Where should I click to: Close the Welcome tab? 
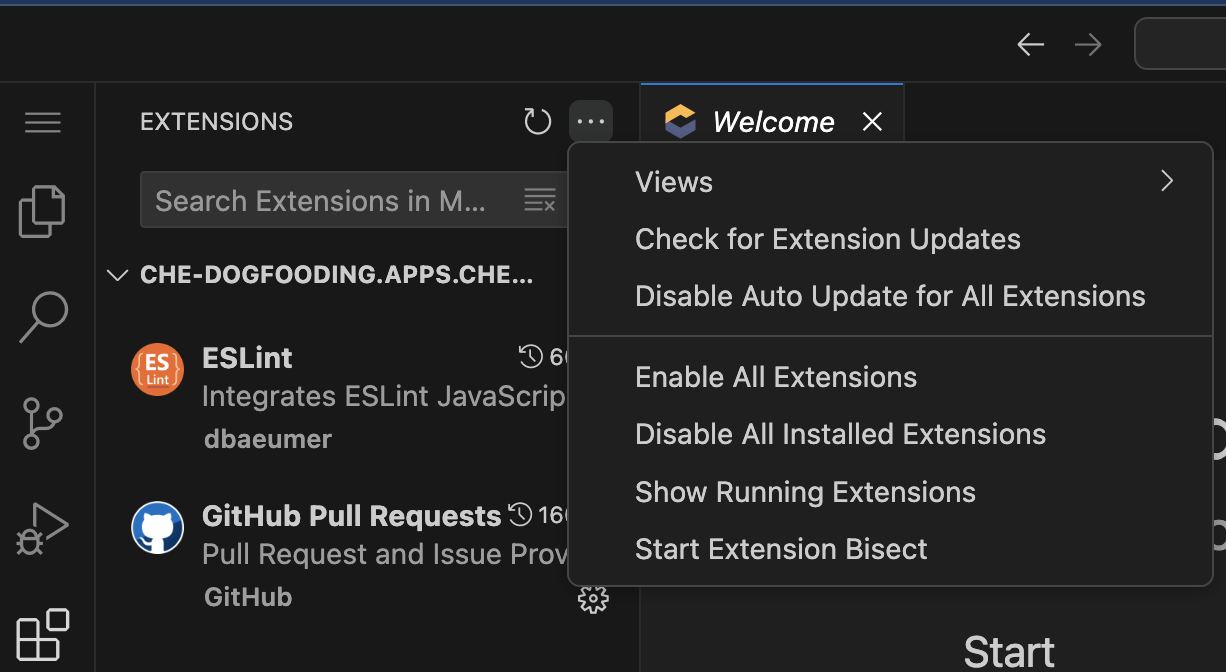click(x=872, y=122)
